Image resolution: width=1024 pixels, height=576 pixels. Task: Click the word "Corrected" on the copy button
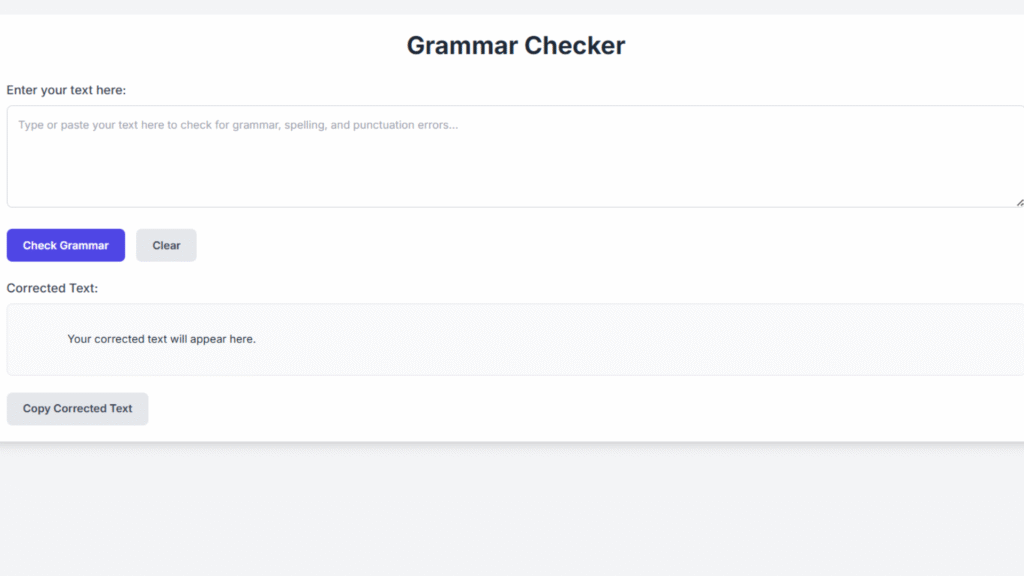[x=80, y=409]
